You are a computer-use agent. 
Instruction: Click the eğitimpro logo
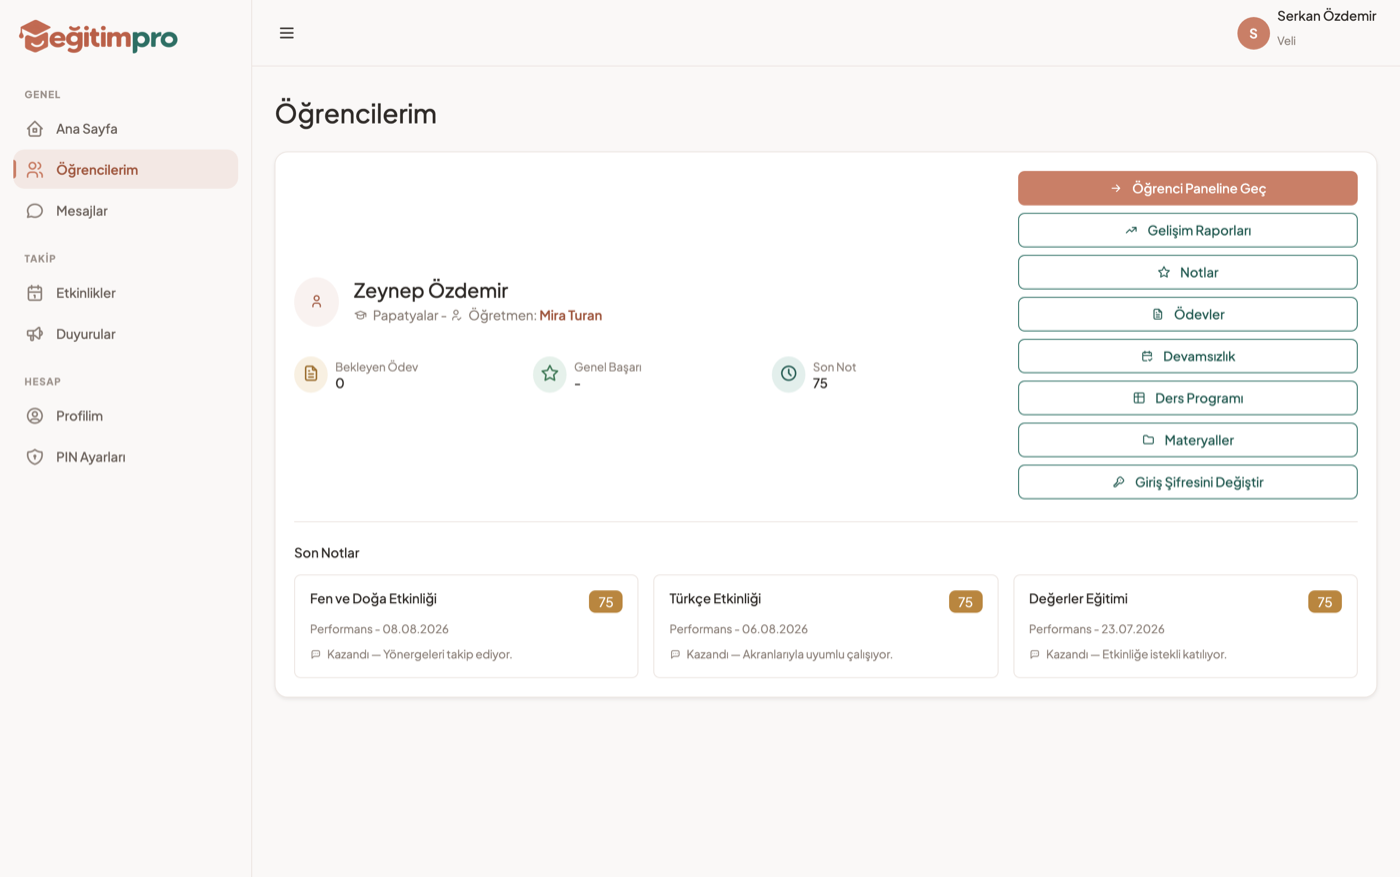pos(98,37)
